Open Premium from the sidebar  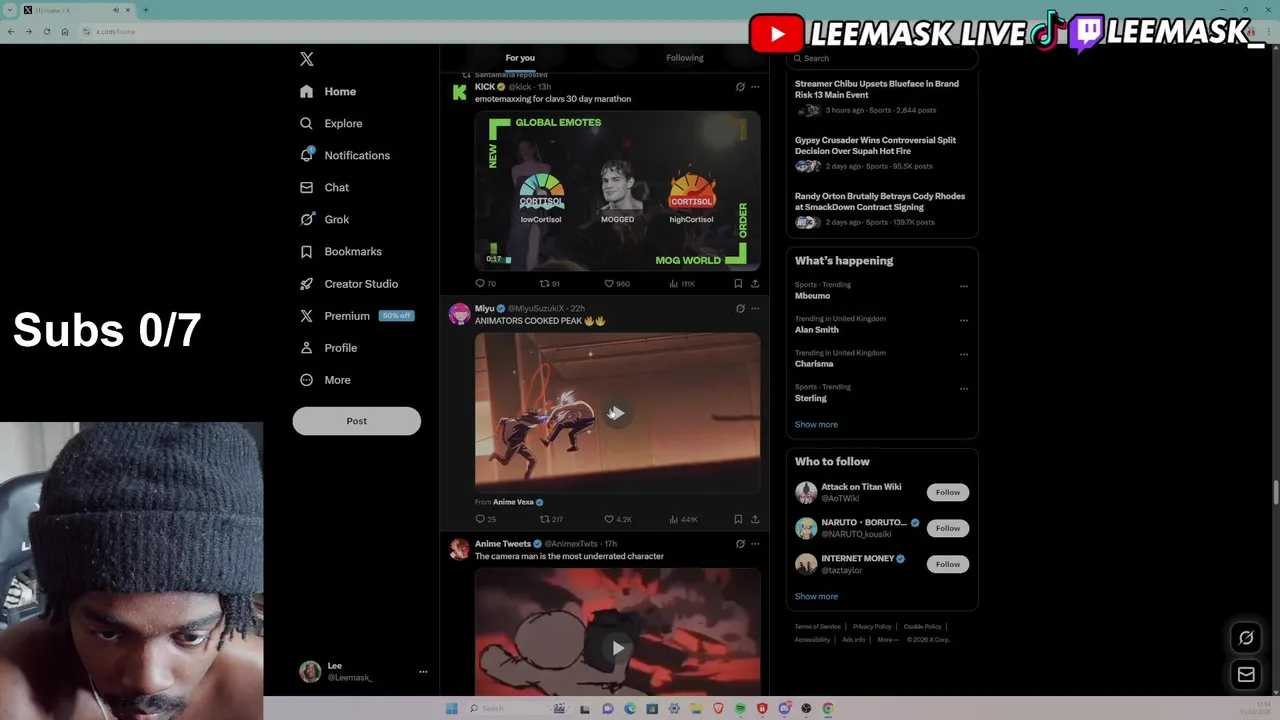click(356, 315)
